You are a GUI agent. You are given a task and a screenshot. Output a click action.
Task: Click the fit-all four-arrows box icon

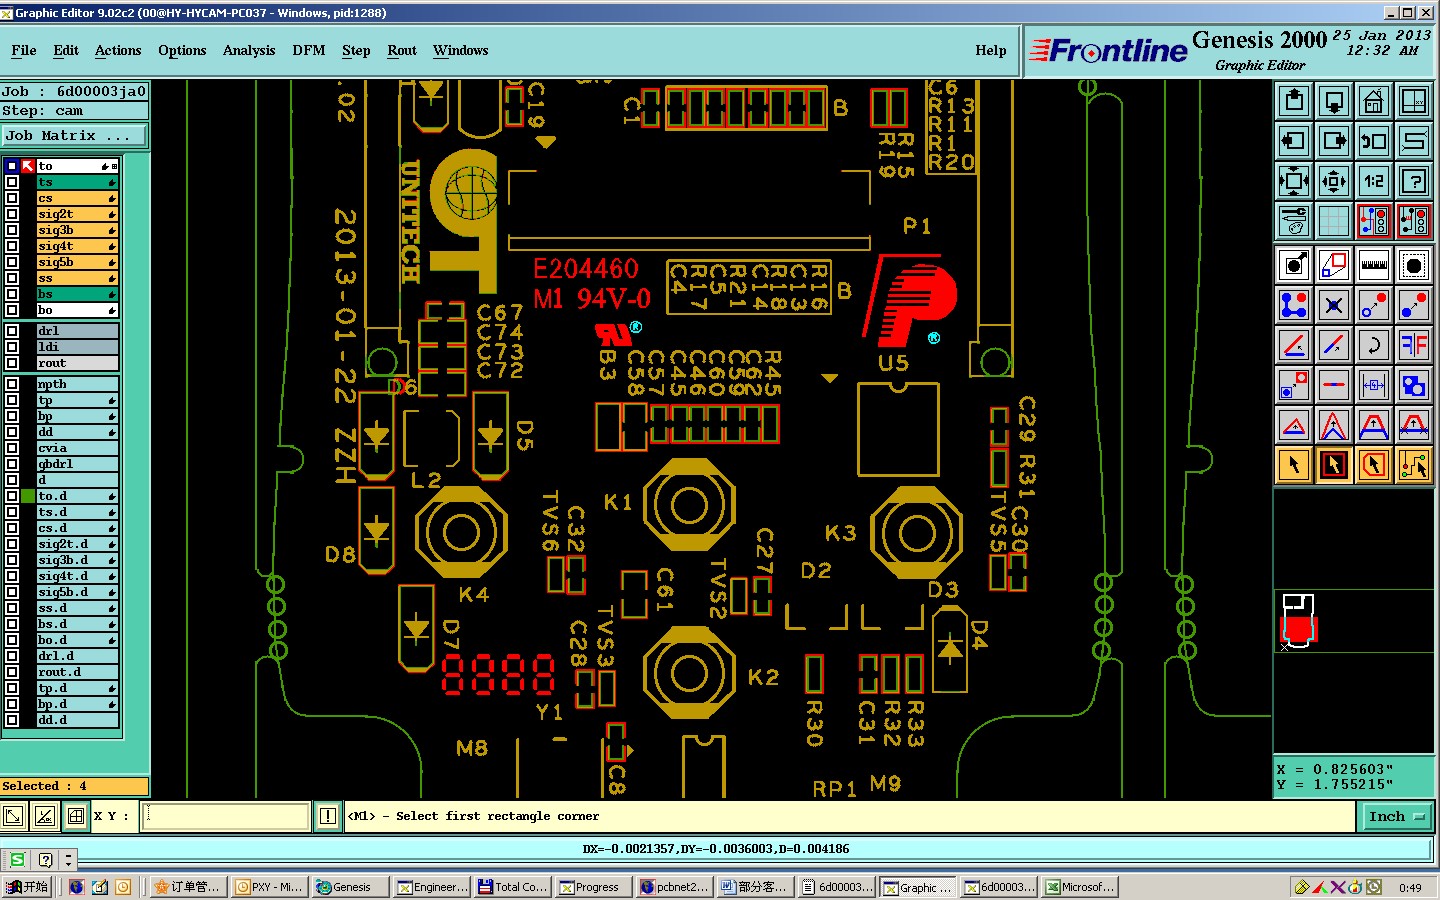coord(1294,181)
